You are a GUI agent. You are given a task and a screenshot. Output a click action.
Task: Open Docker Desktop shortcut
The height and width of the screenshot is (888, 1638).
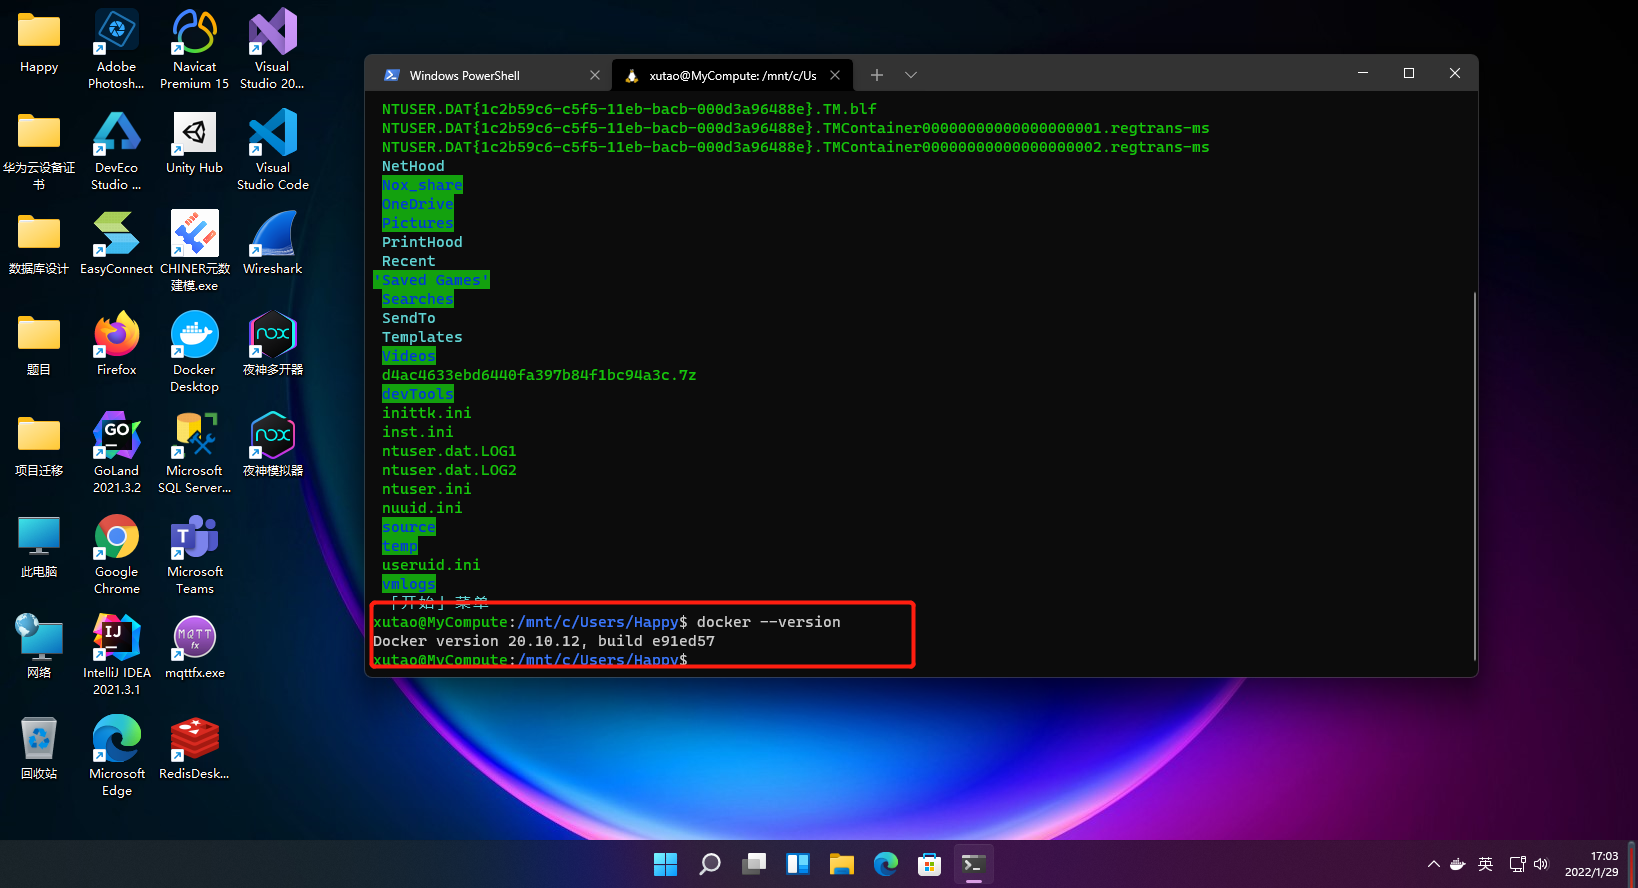(194, 352)
